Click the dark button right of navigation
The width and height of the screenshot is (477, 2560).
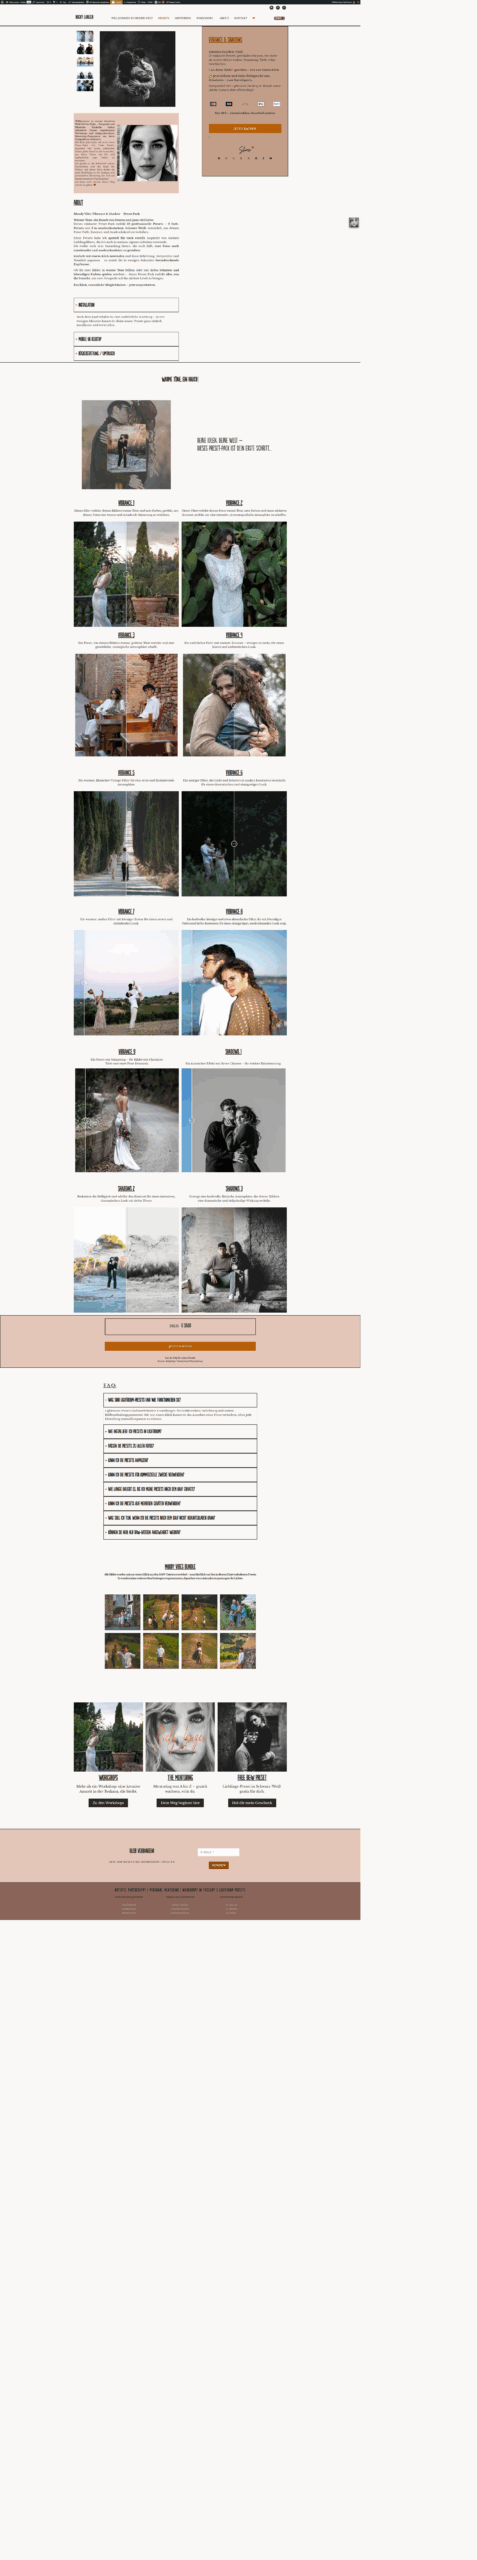(x=279, y=18)
